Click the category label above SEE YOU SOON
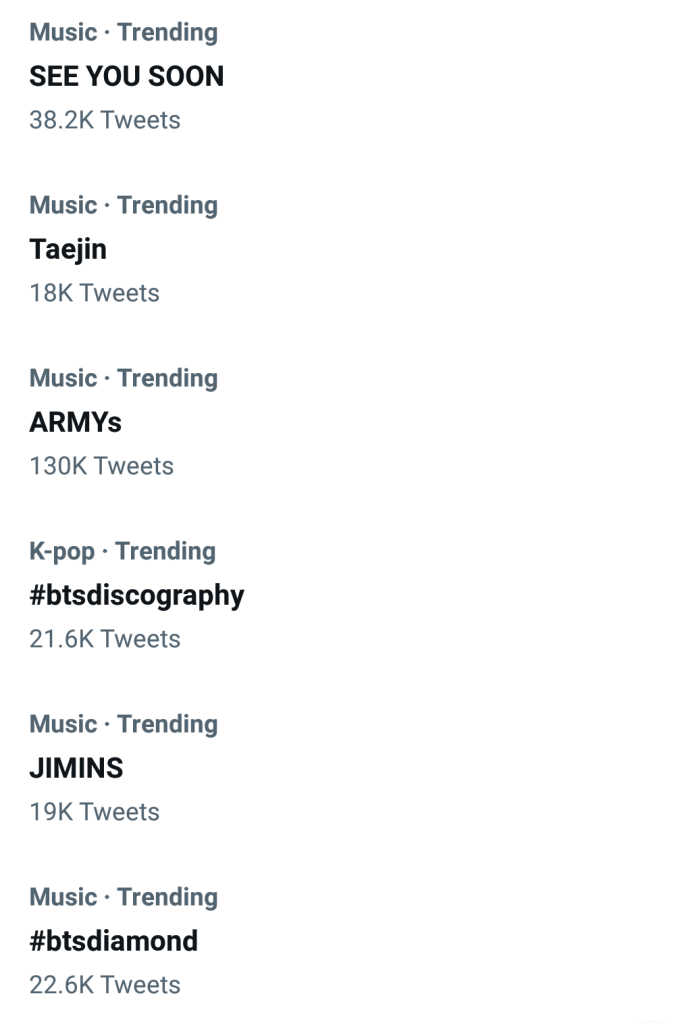Image resolution: width=682 pixels, height=1023 pixels. pyautogui.click(x=123, y=32)
